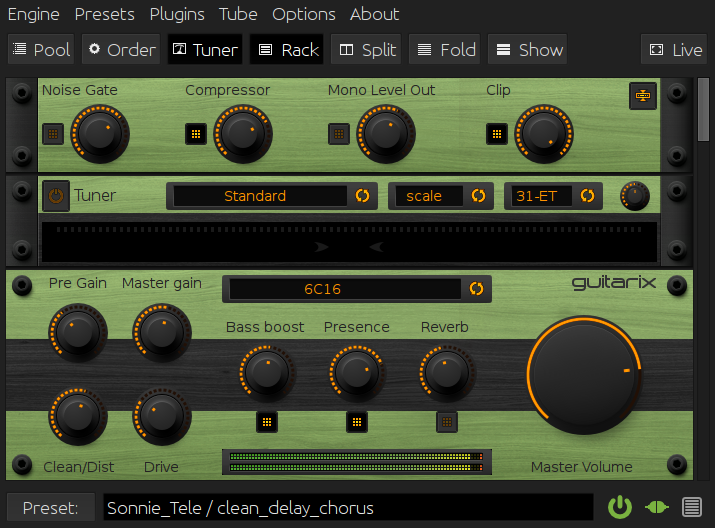The image size is (715, 528).
Task: Click the Preset label button
Action: (51, 507)
